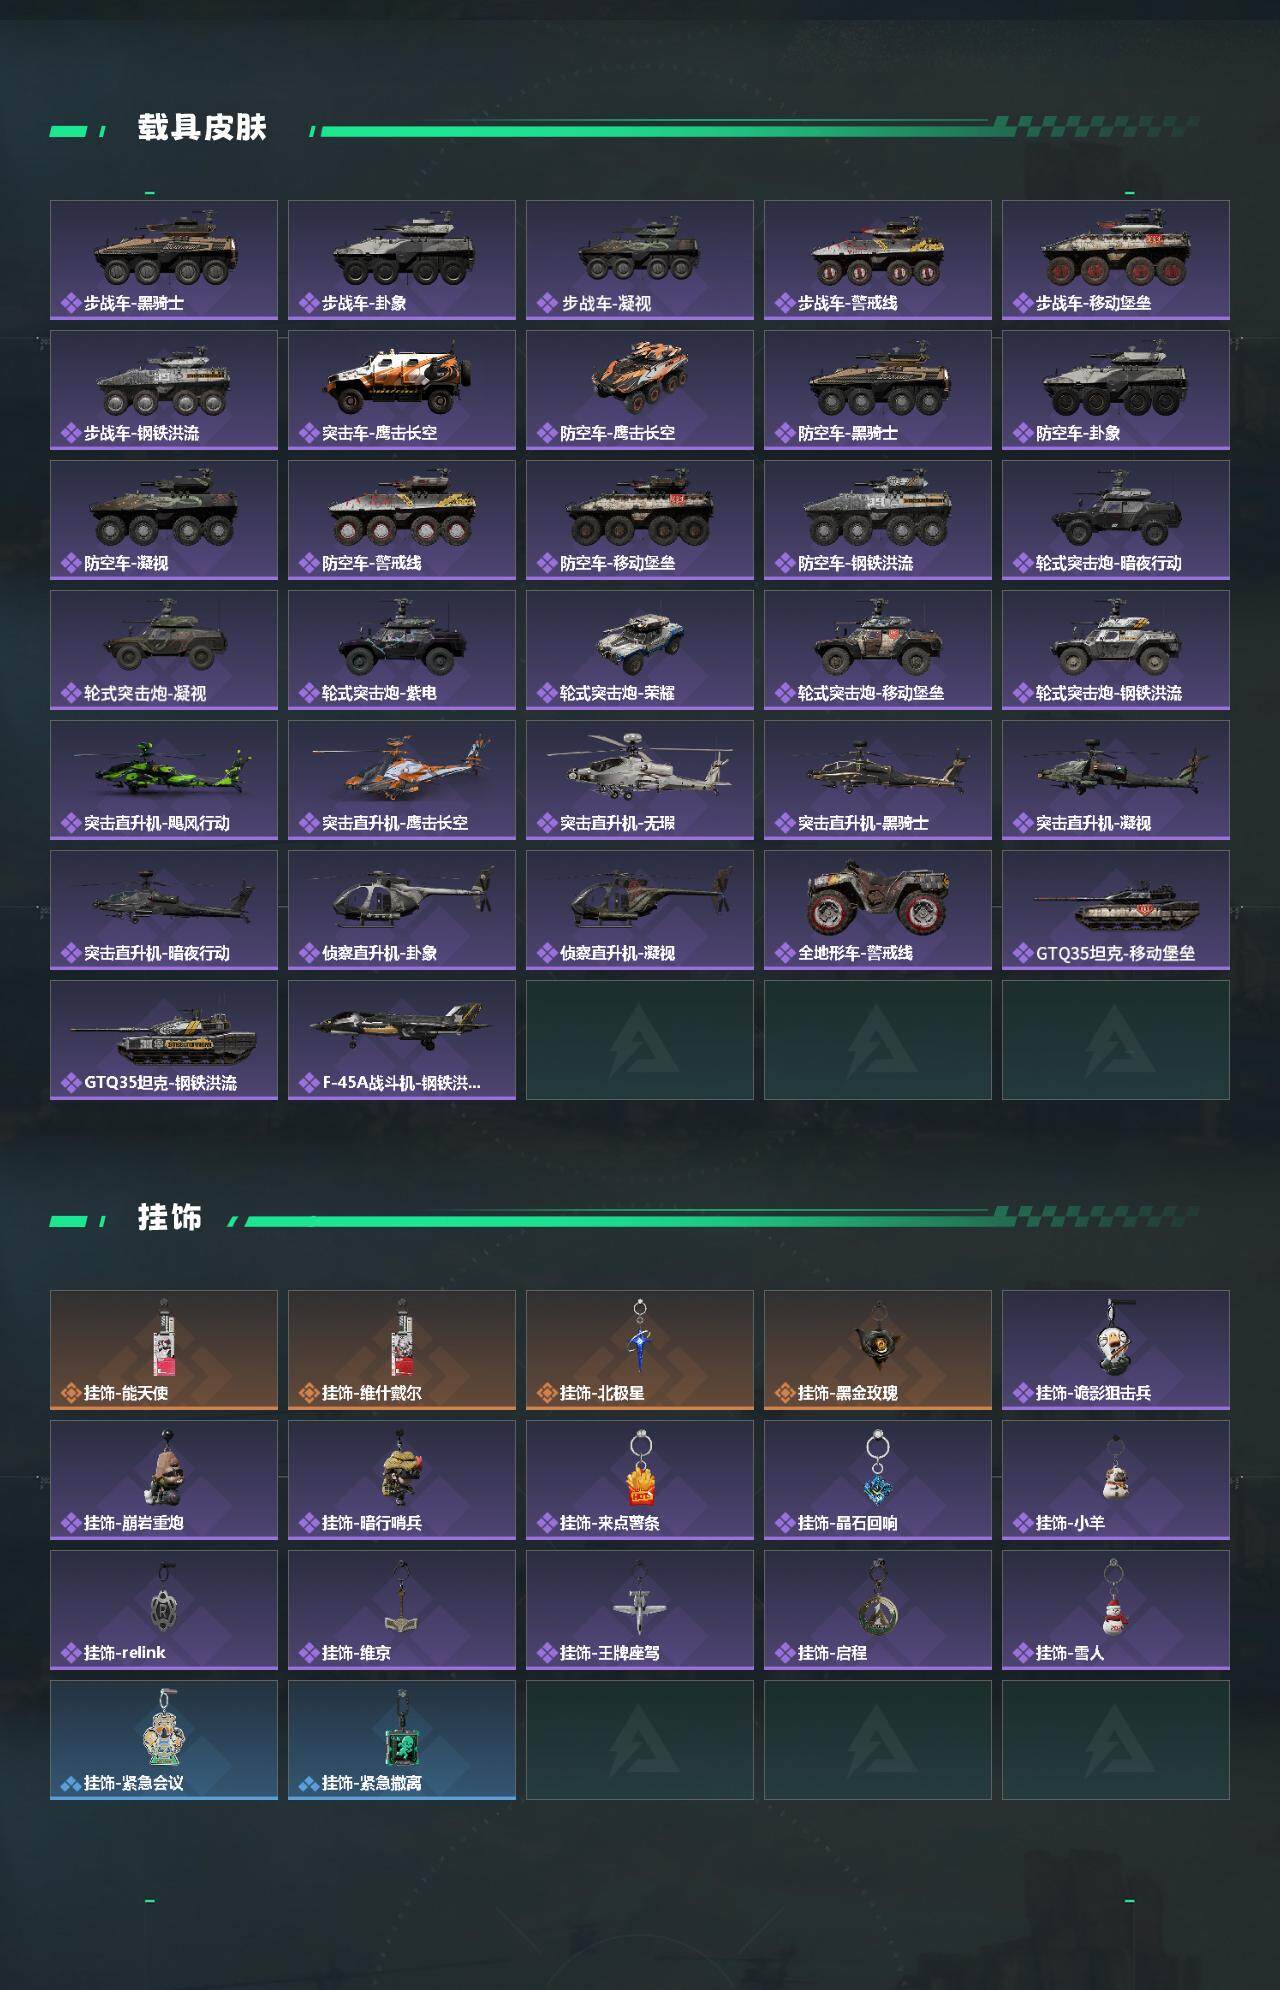
Task: Choose the 挂饰-来点薯条 fries charm
Action: (x=640, y=1480)
